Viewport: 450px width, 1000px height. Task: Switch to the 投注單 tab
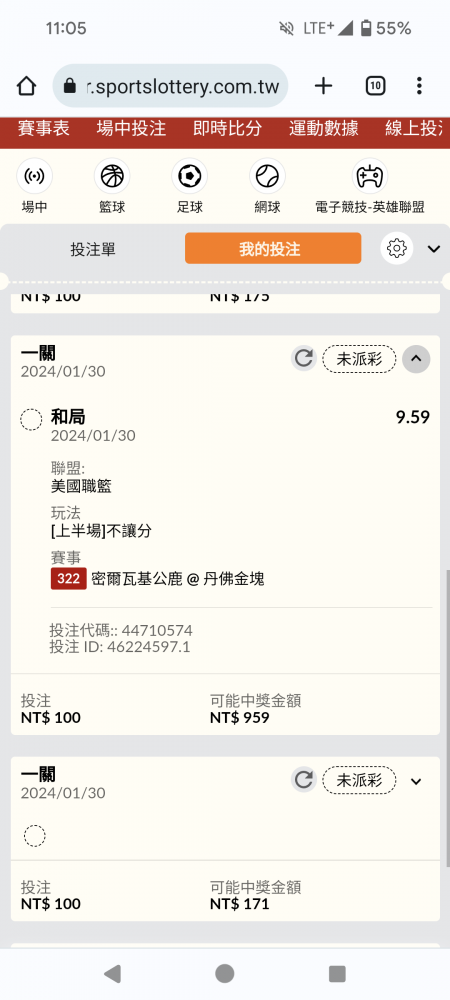click(x=93, y=249)
